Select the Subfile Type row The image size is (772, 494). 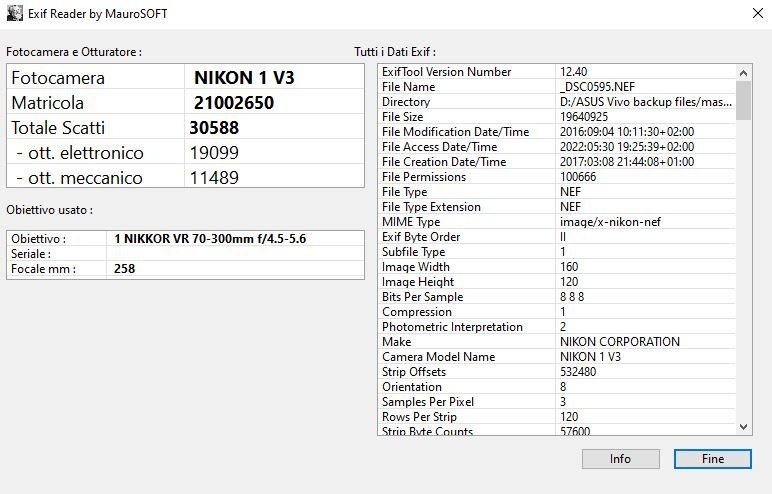coord(558,252)
